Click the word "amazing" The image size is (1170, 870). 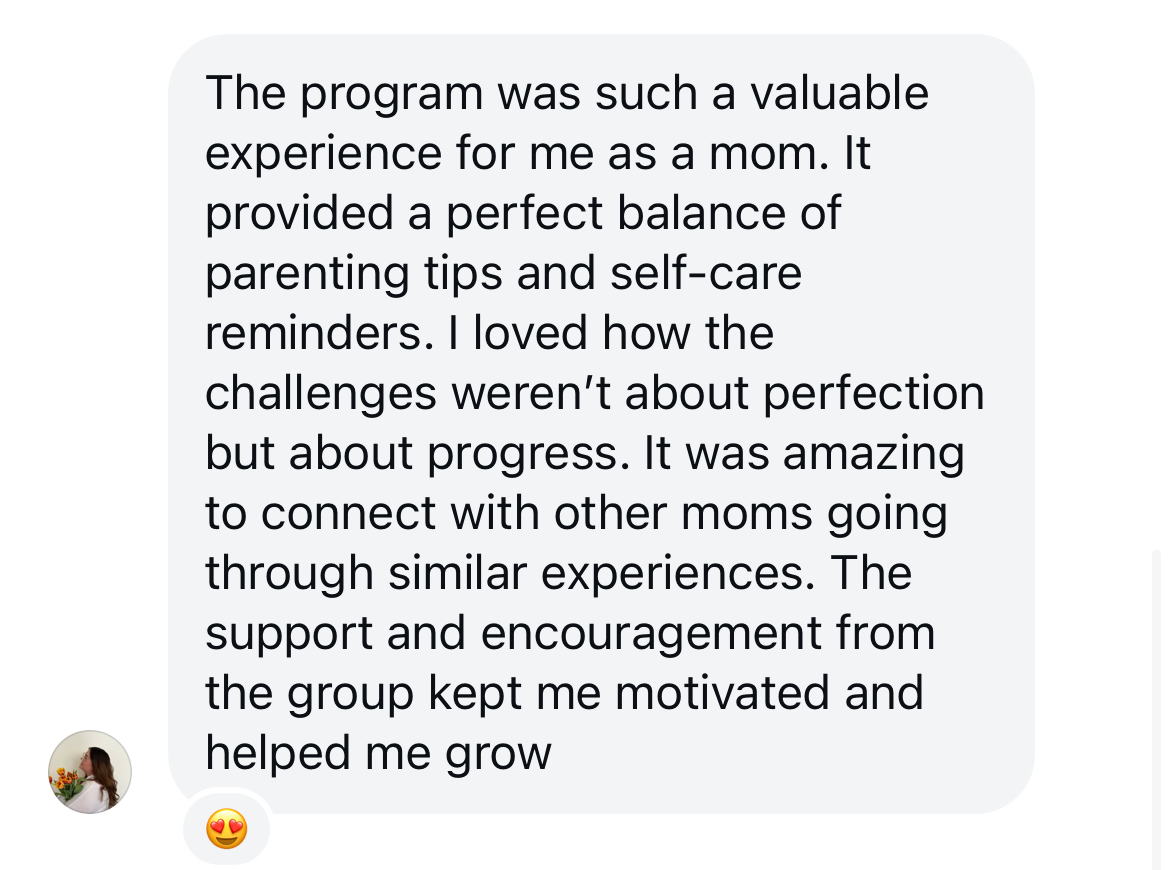click(874, 453)
